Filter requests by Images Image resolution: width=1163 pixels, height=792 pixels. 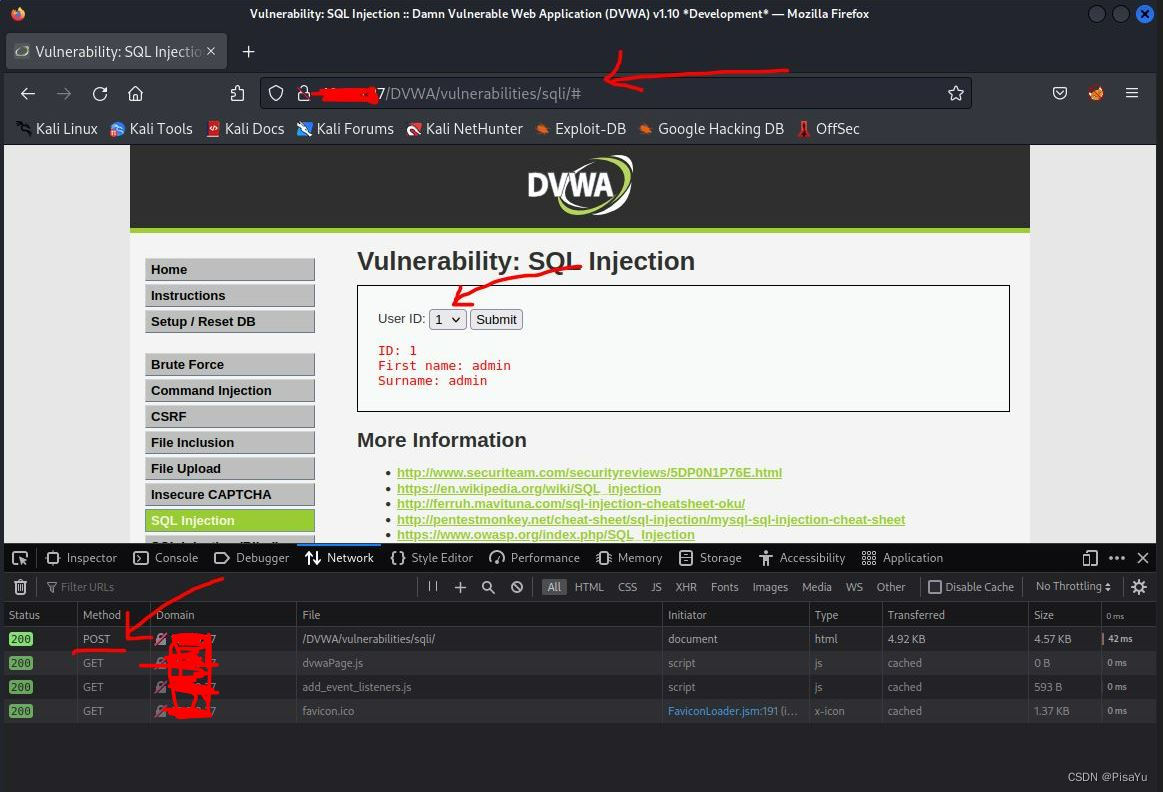[x=770, y=587]
